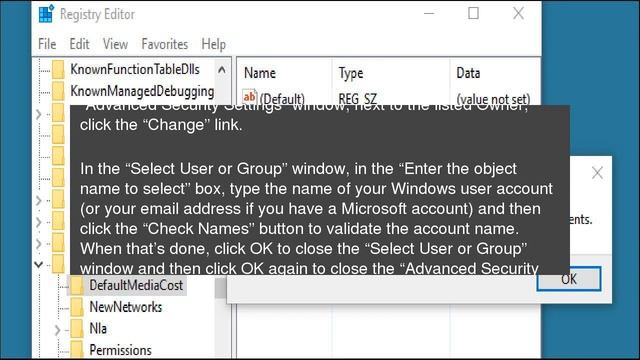Click the Registry Editor app icon

(x=46, y=14)
